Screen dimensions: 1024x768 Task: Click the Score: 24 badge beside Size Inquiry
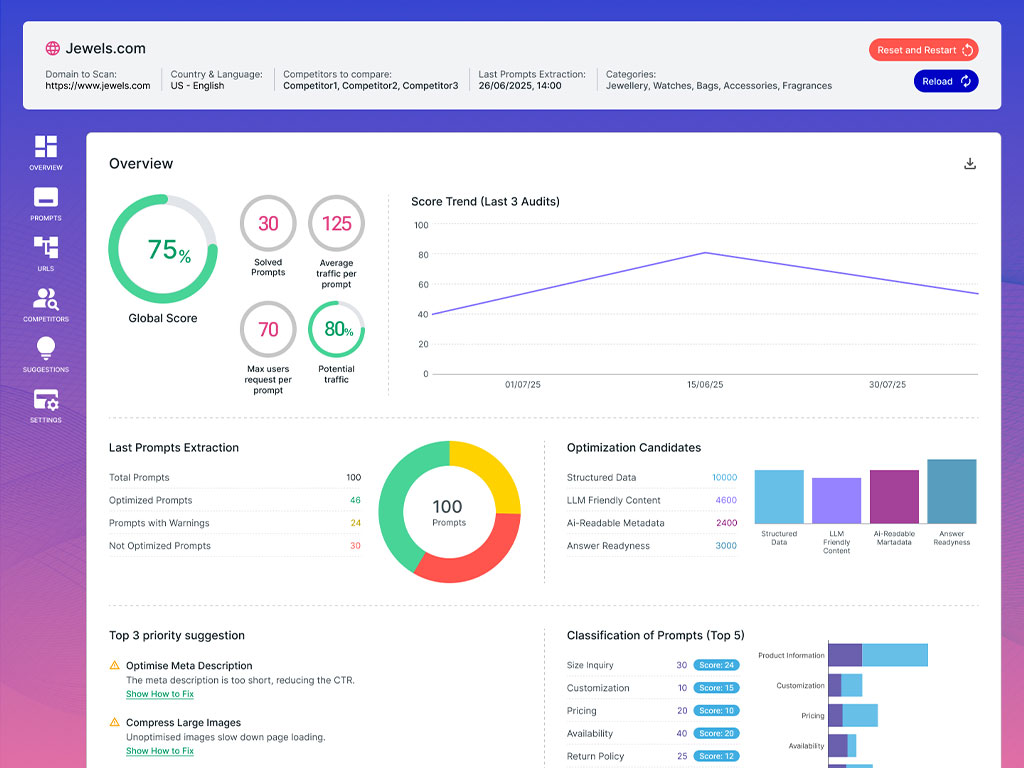716,665
